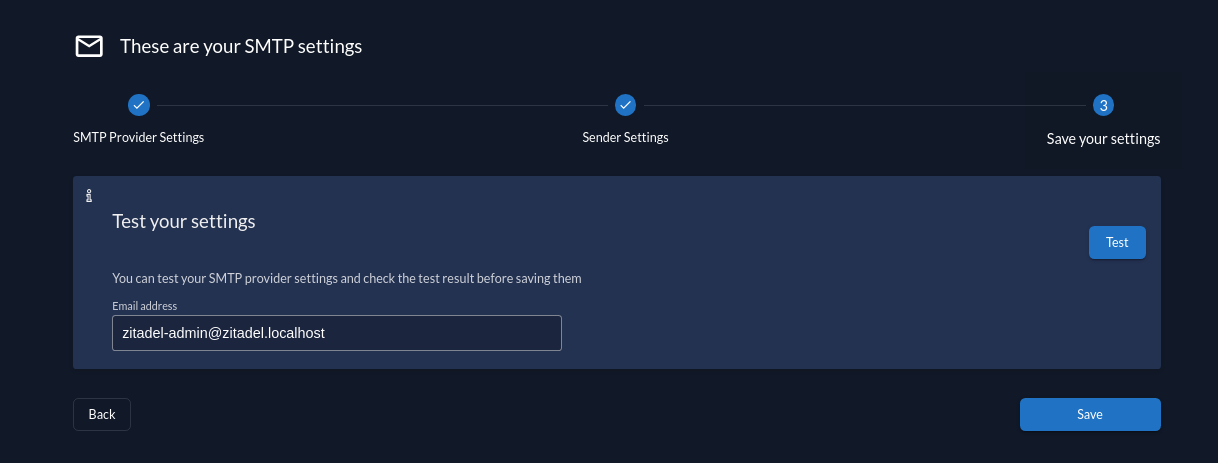Go to the SMTP Provider Settings step label

(x=139, y=137)
